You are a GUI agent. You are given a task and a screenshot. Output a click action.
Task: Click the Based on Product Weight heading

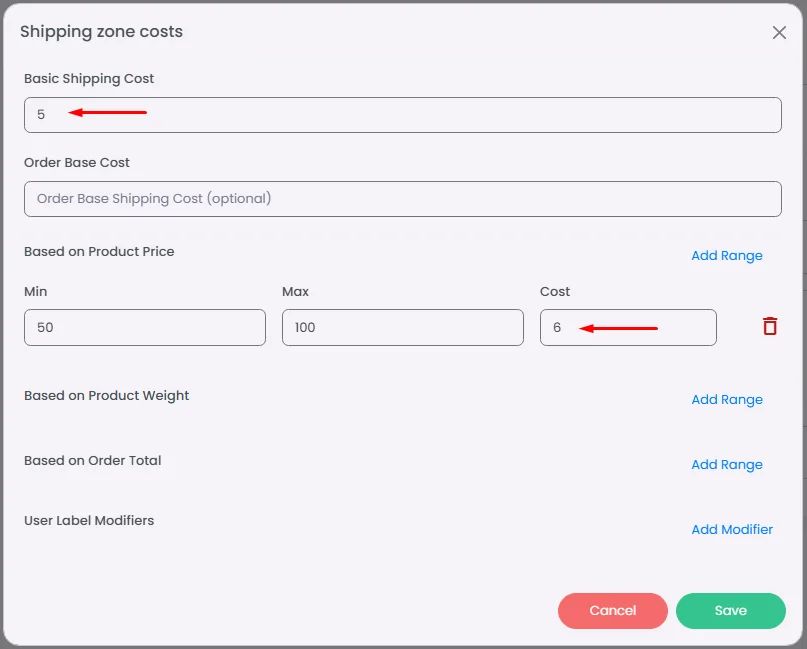coord(107,396)
